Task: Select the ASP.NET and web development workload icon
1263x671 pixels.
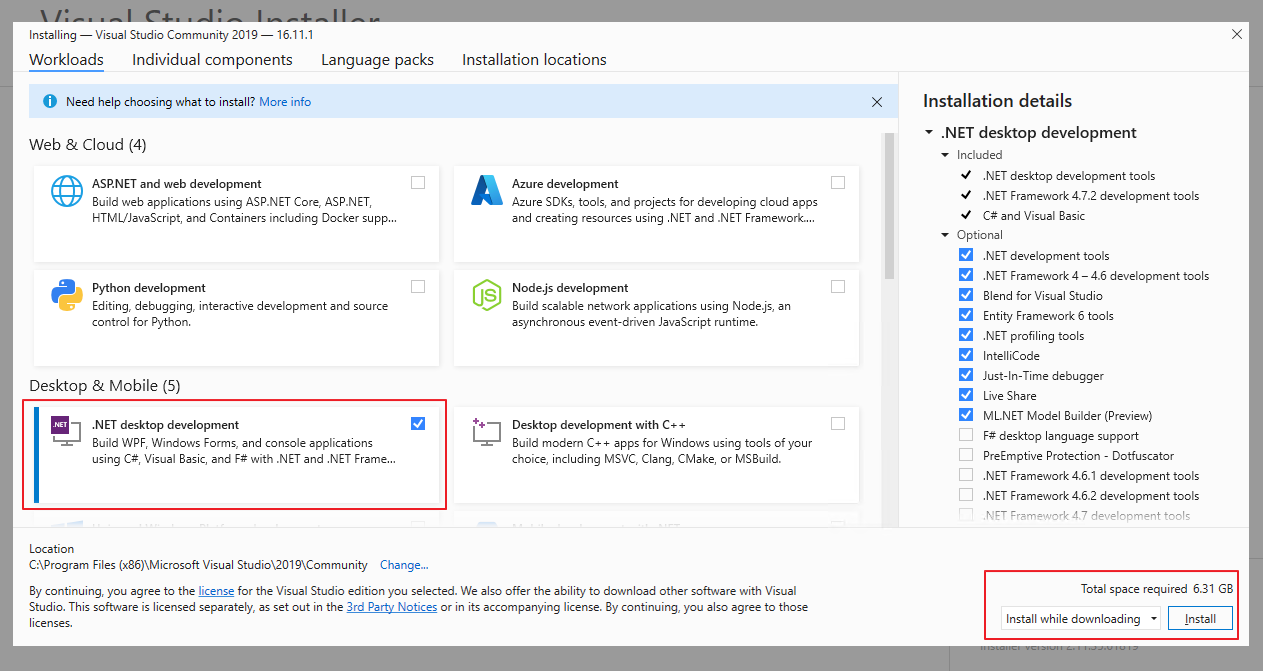Action: click(66, 190)
